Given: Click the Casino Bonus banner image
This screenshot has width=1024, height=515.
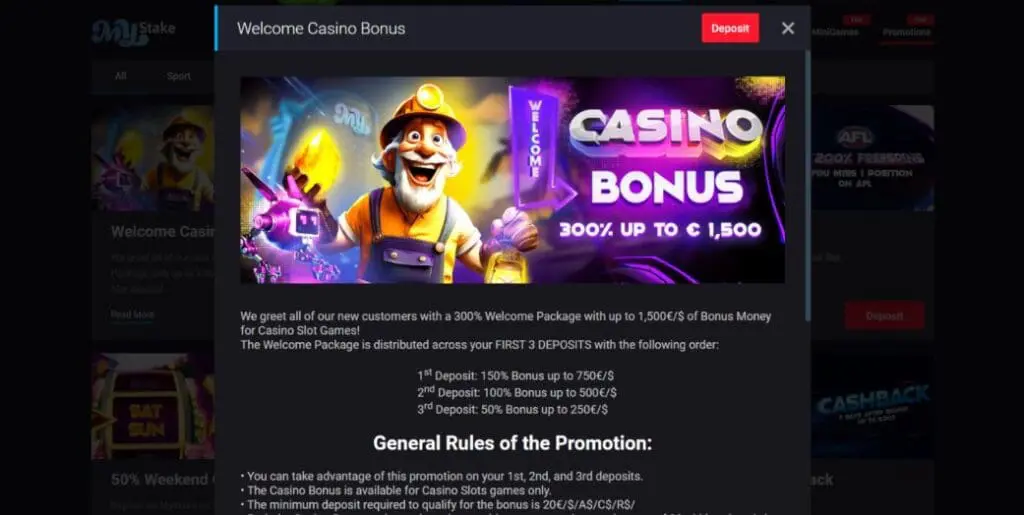Looking at the screenshot, I should [513, 180].
